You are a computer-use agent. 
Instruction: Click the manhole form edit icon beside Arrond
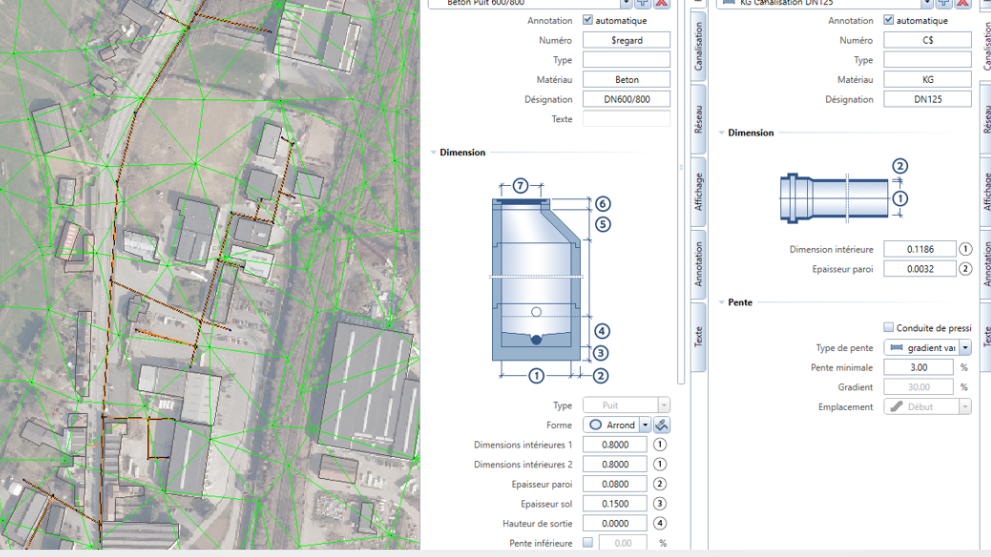pyautogui.click(x=662, y=425)
